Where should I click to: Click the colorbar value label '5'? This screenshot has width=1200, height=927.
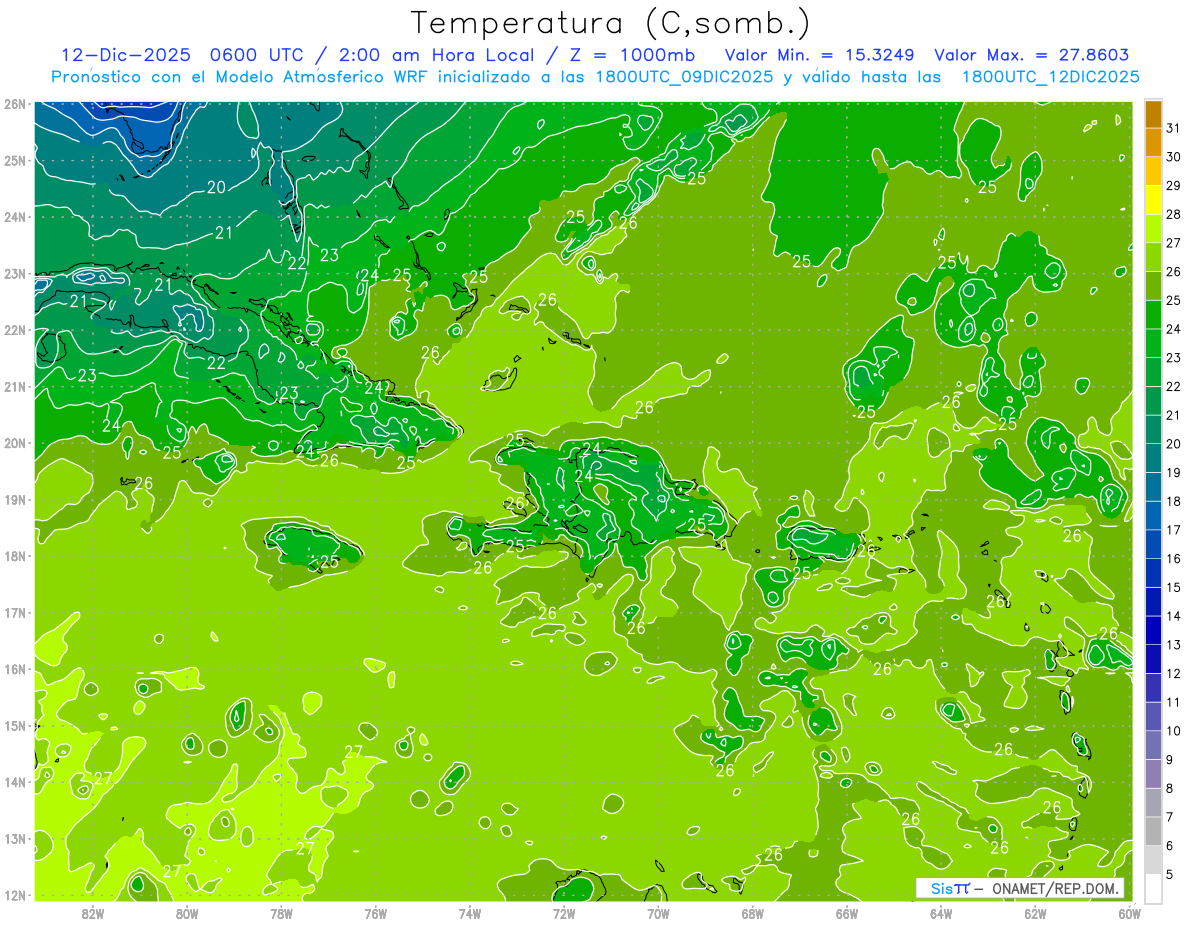coord(1170,875)
